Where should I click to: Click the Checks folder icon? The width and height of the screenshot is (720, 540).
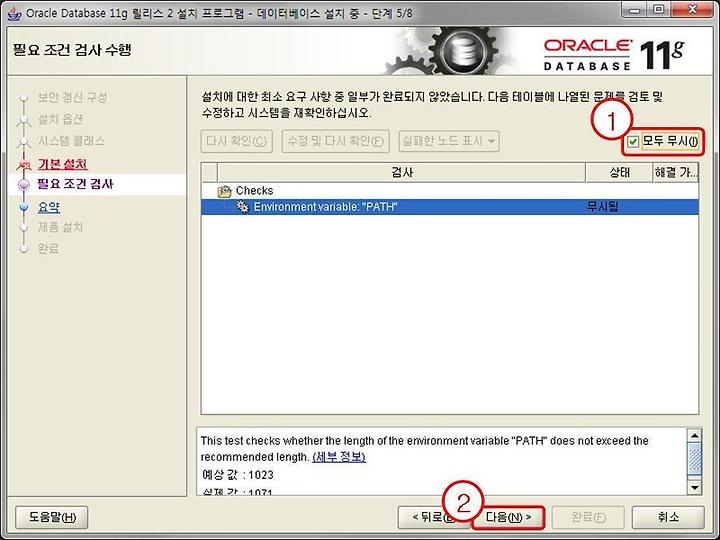click(225, 191)
